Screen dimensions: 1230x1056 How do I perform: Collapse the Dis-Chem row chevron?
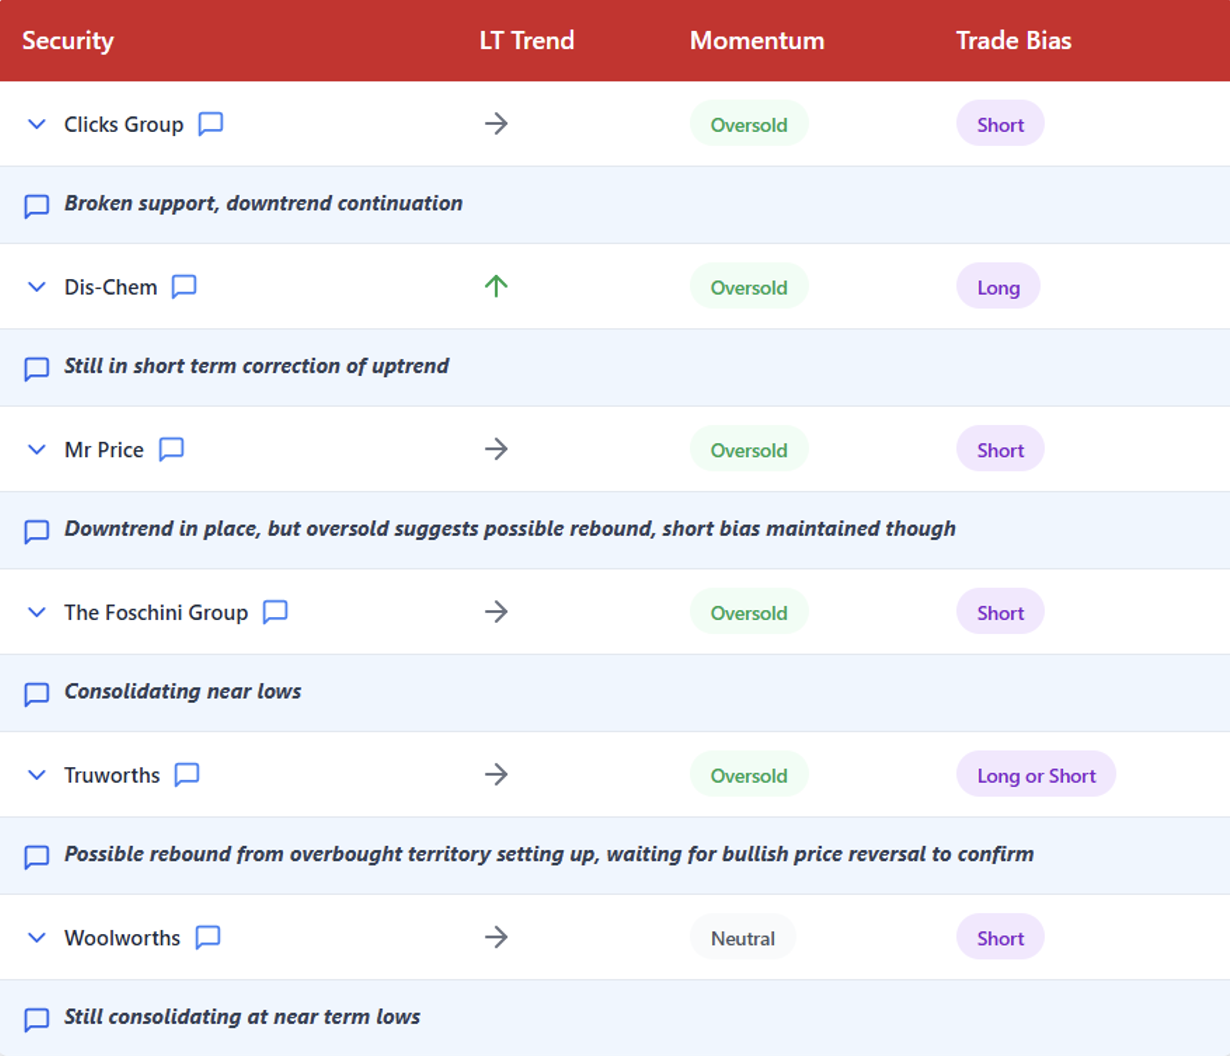tap(37, 287)
